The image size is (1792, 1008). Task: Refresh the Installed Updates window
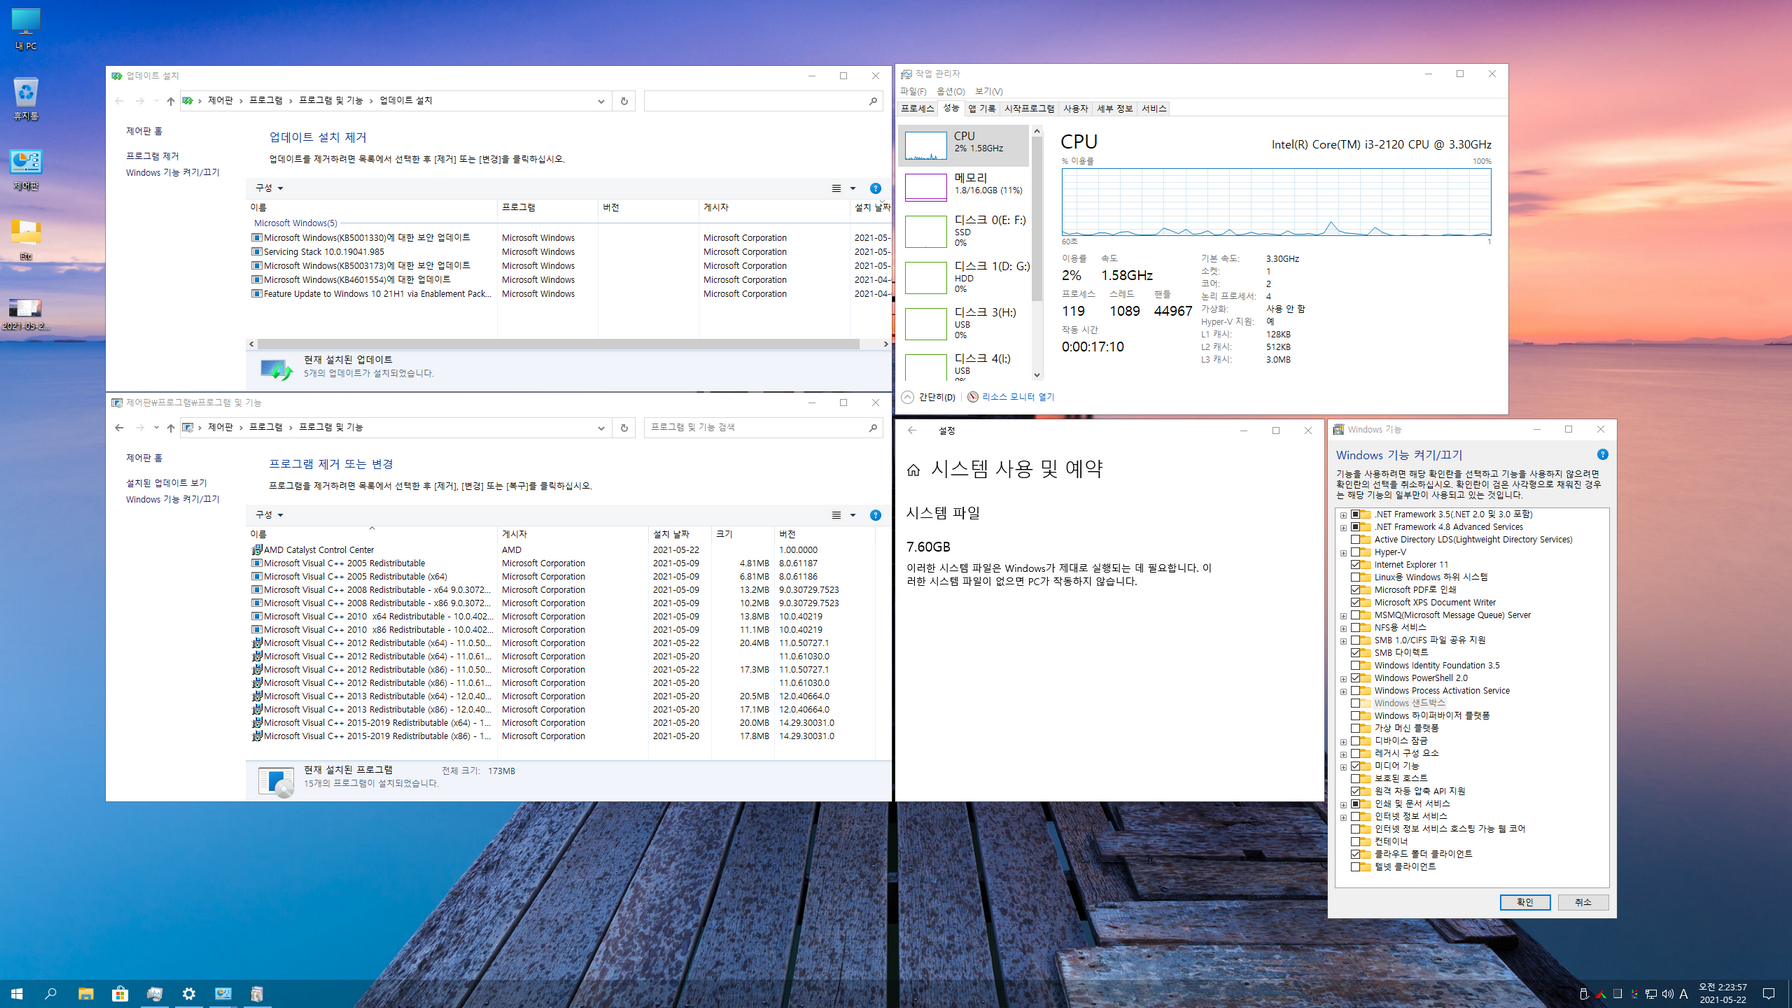pos(624,101)
